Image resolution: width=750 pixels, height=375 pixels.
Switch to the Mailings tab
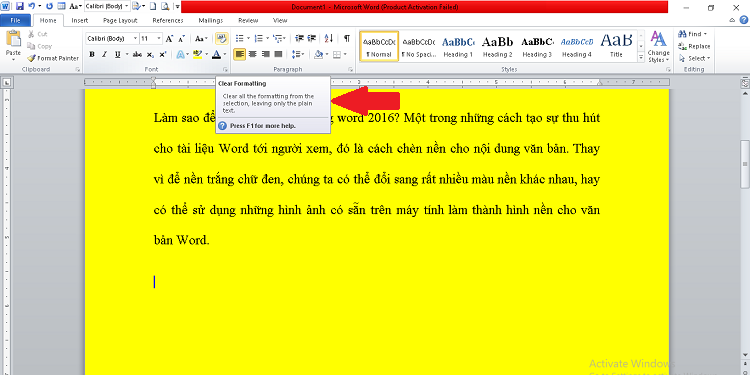tap(211, 21)
